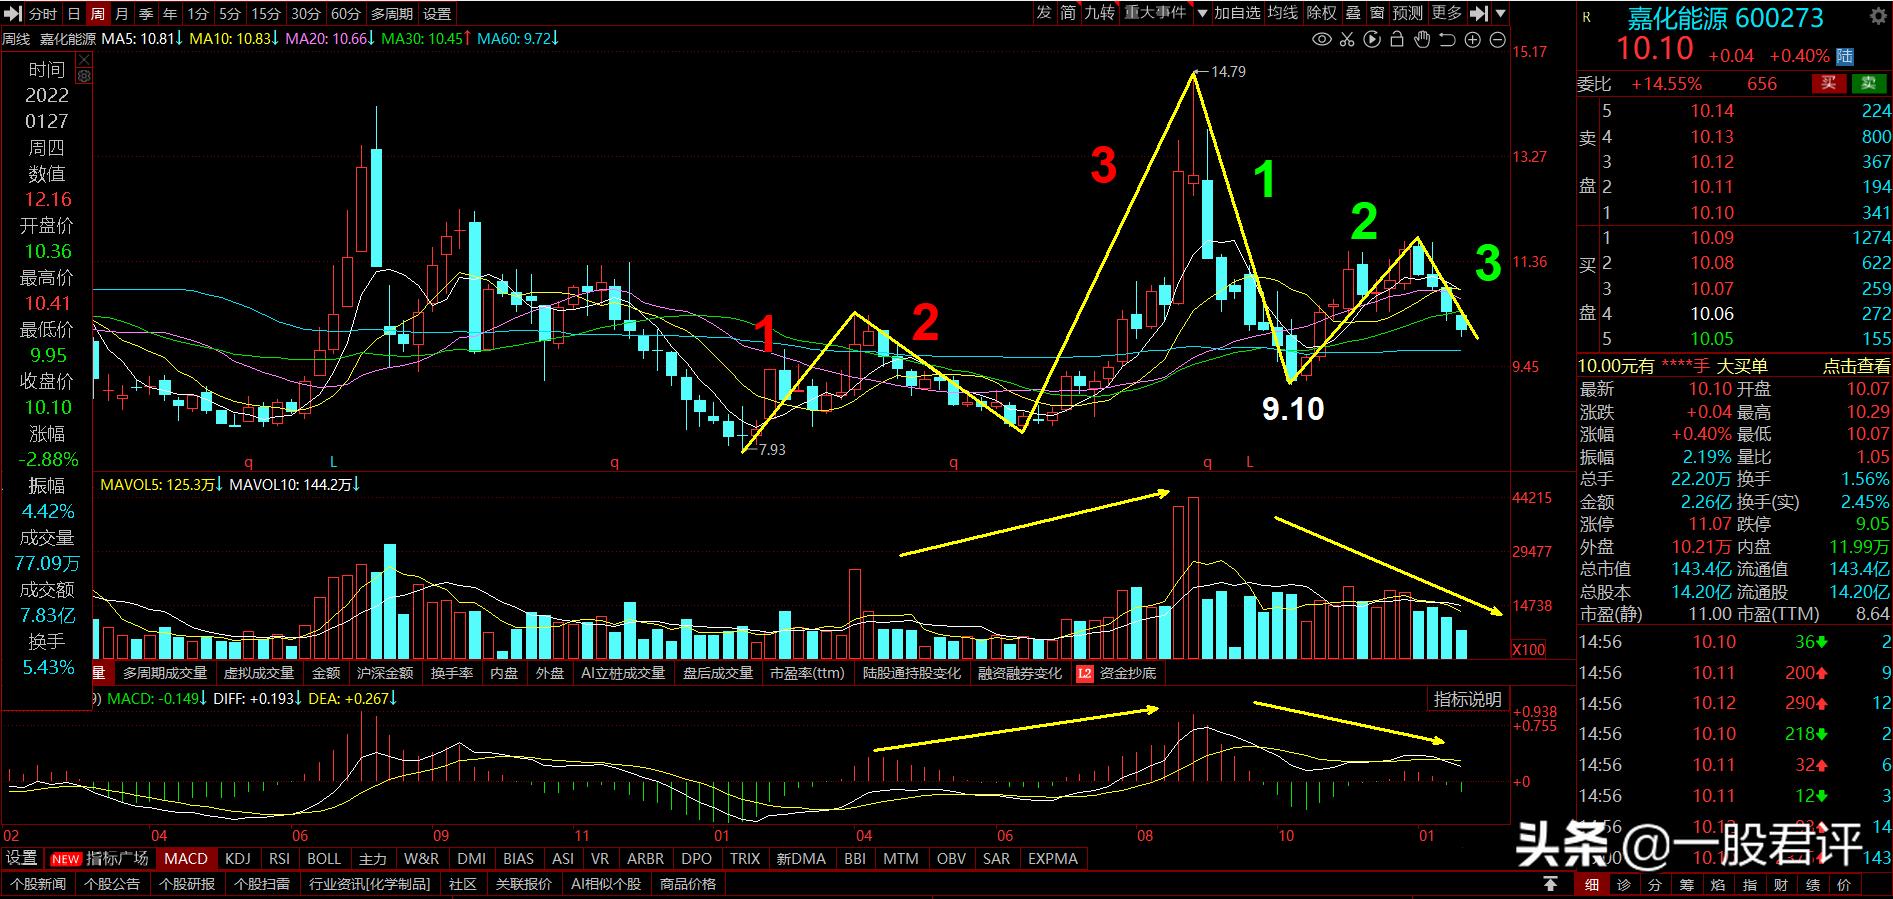Open the 更多 more options menu

click(x=1446, y=13)
